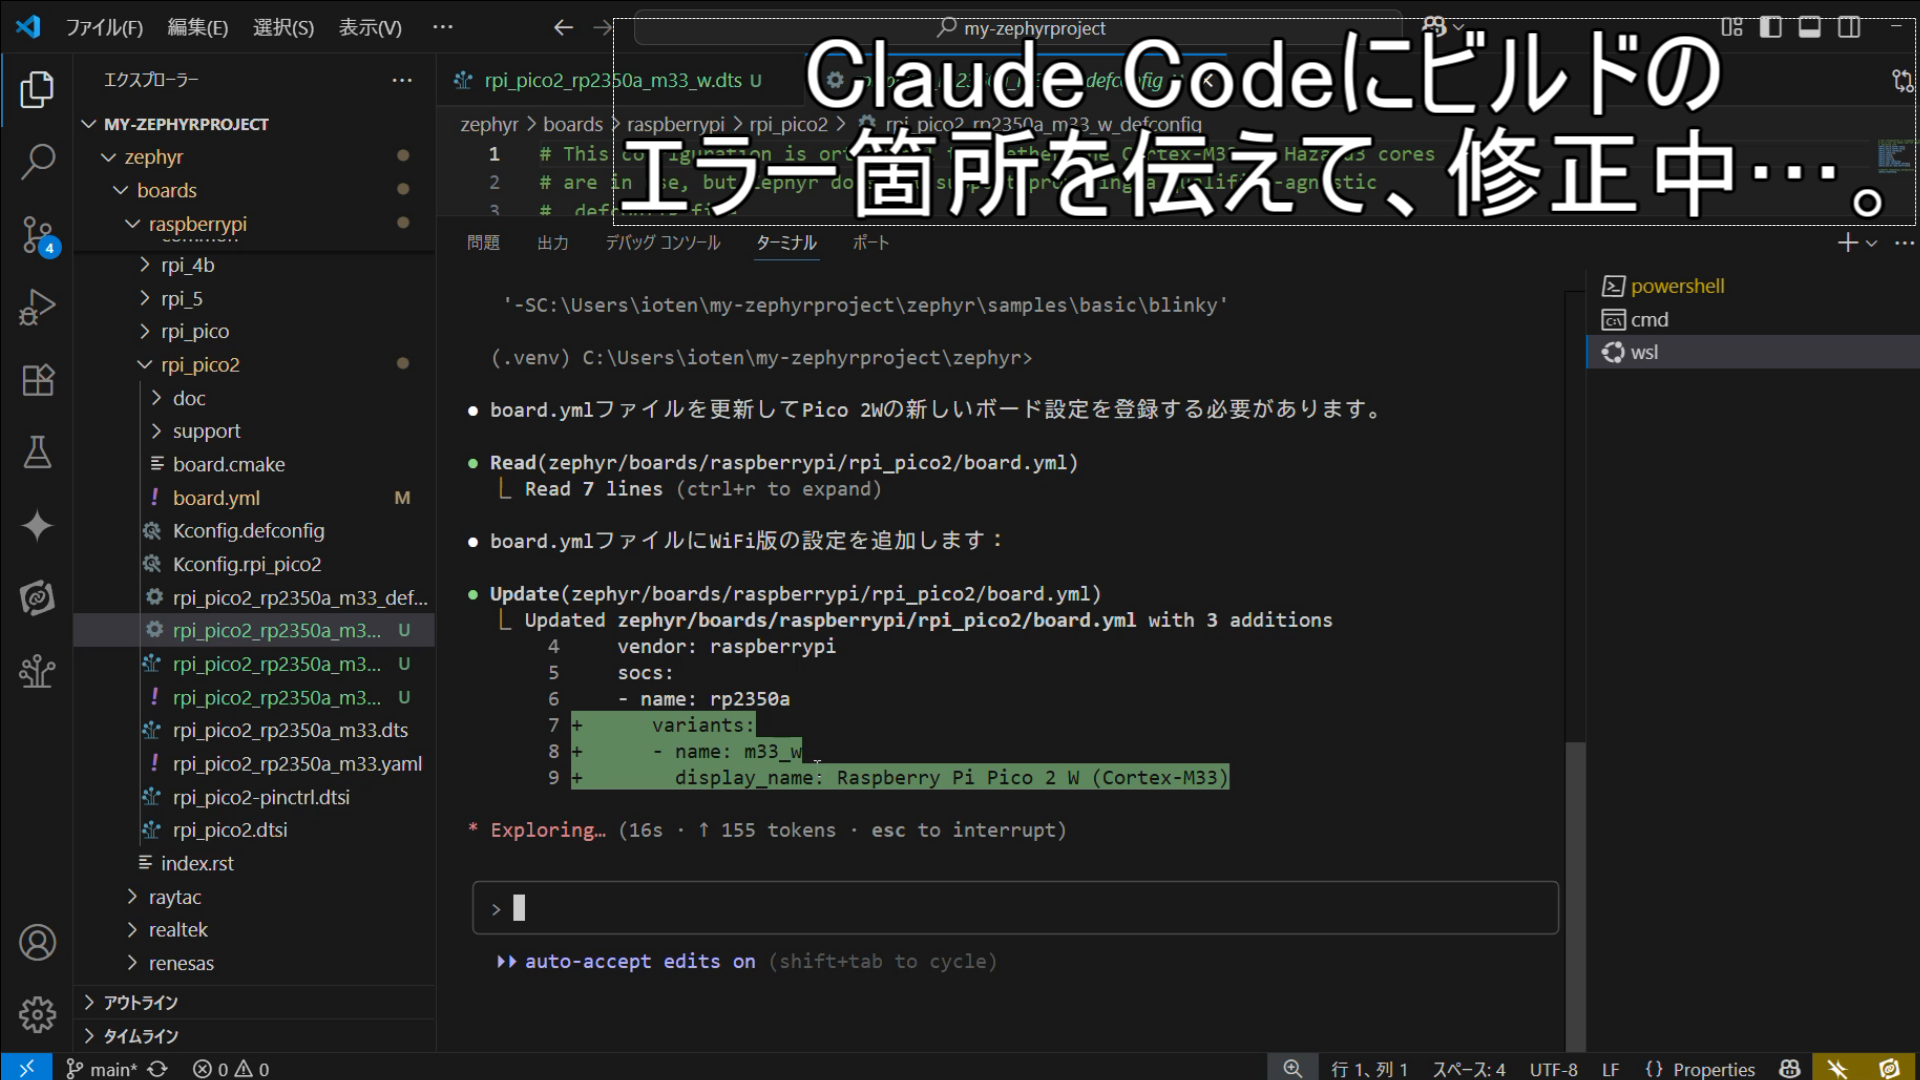Open Copilot status icon in status bar

tap(1790, 1069)
